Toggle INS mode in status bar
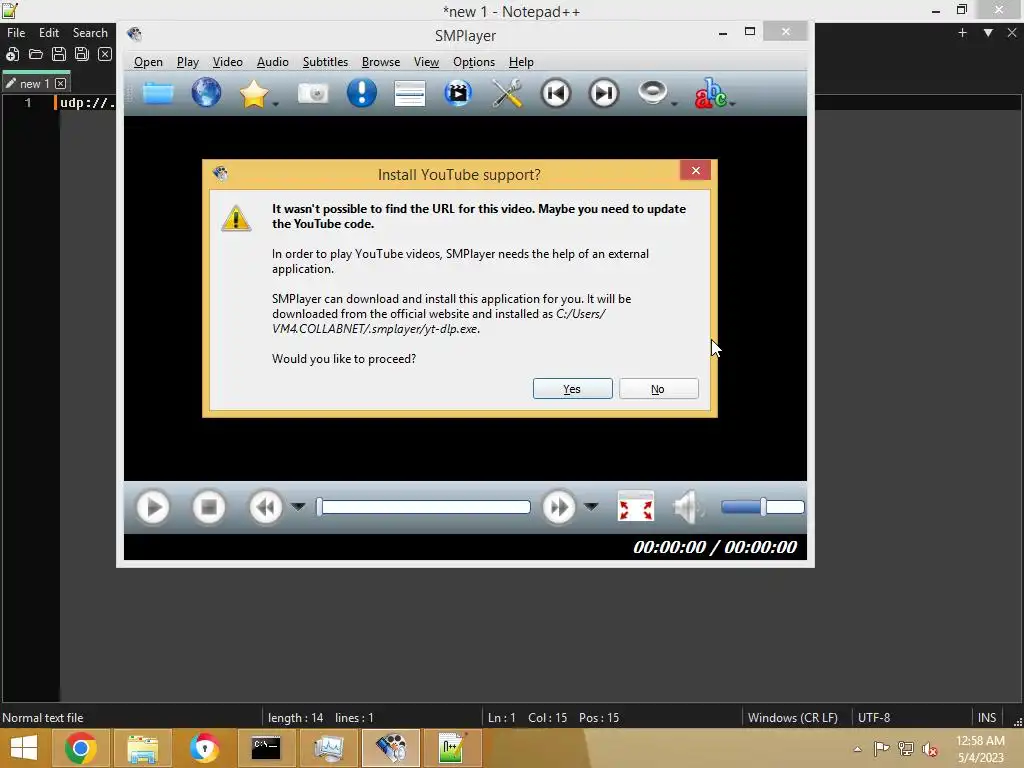This screenshot has height=768, width=1024. click(987, 718)
